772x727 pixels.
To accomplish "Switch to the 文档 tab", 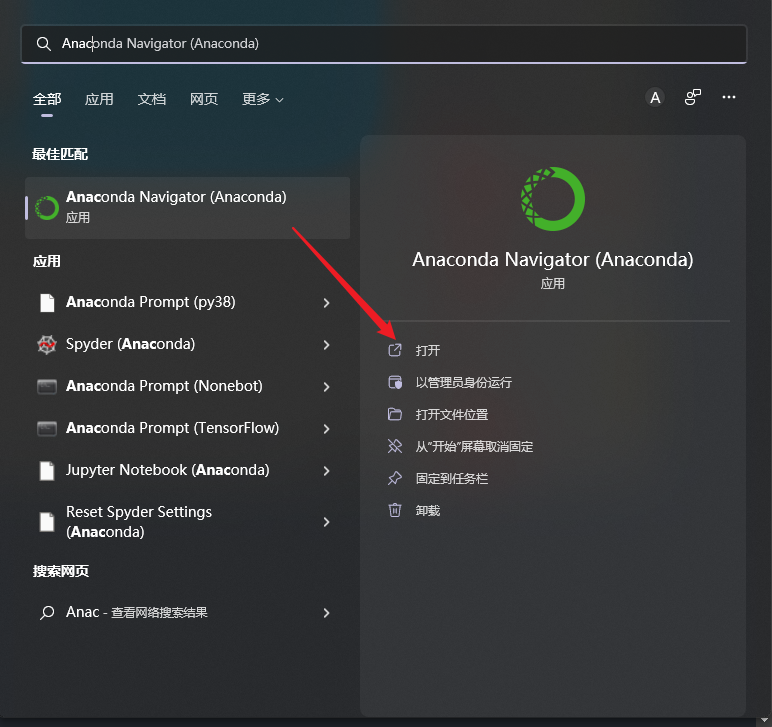I will [x=152, y=99].
